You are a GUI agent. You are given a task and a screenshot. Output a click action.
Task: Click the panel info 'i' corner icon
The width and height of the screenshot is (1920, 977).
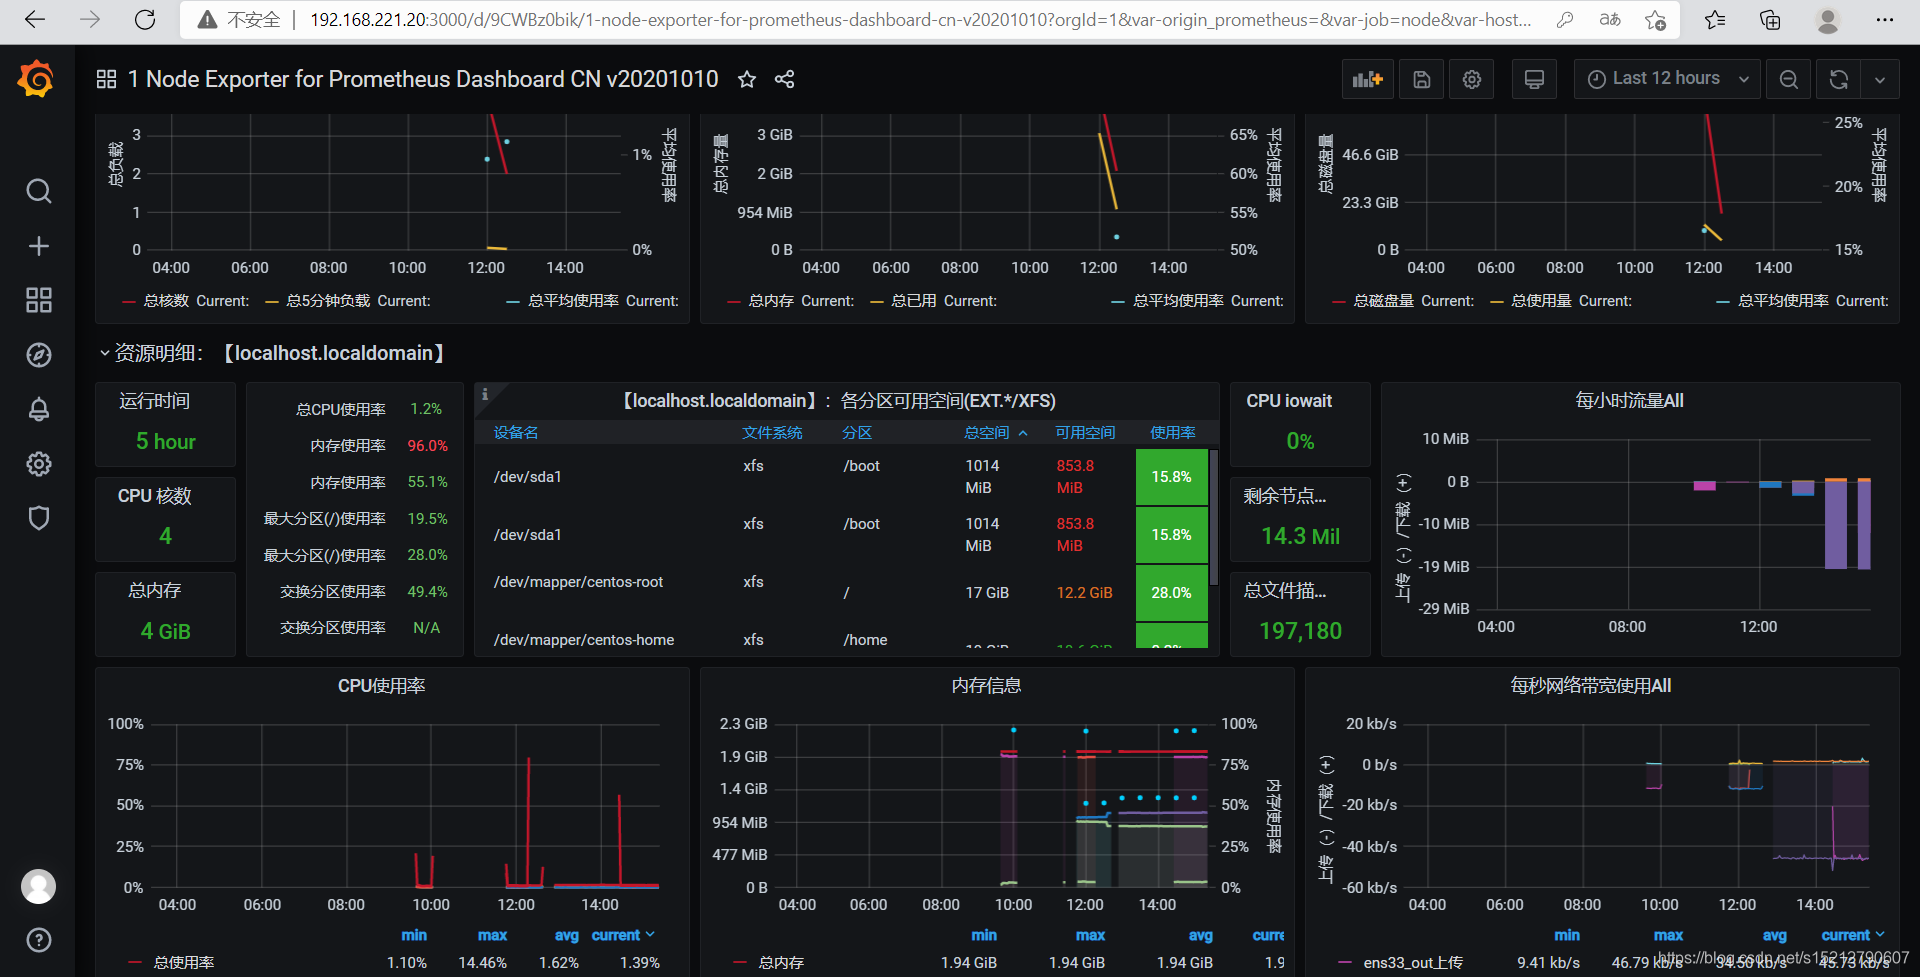coord(485,394)
